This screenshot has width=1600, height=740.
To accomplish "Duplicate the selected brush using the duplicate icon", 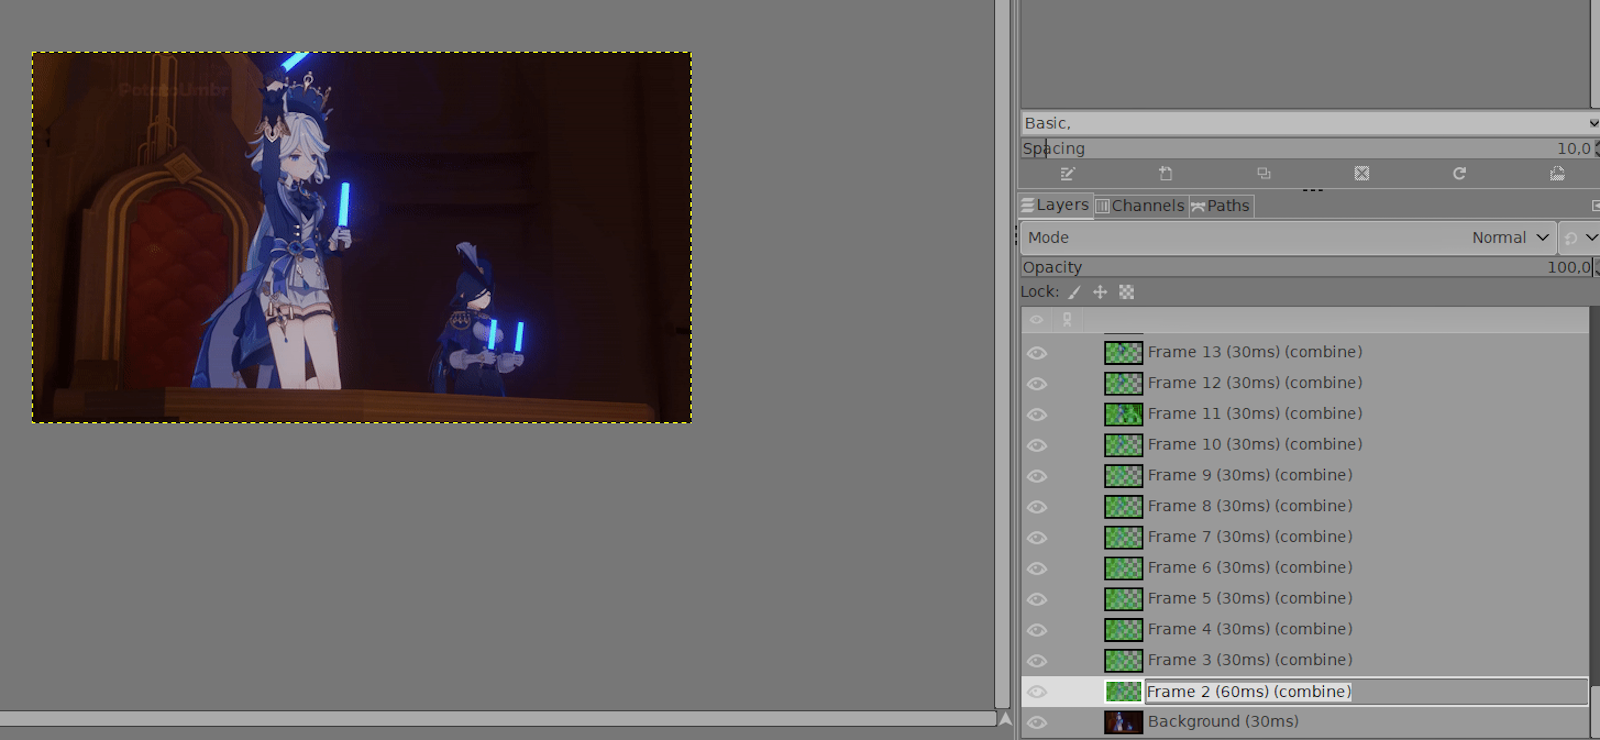I will click(1263, 174).
